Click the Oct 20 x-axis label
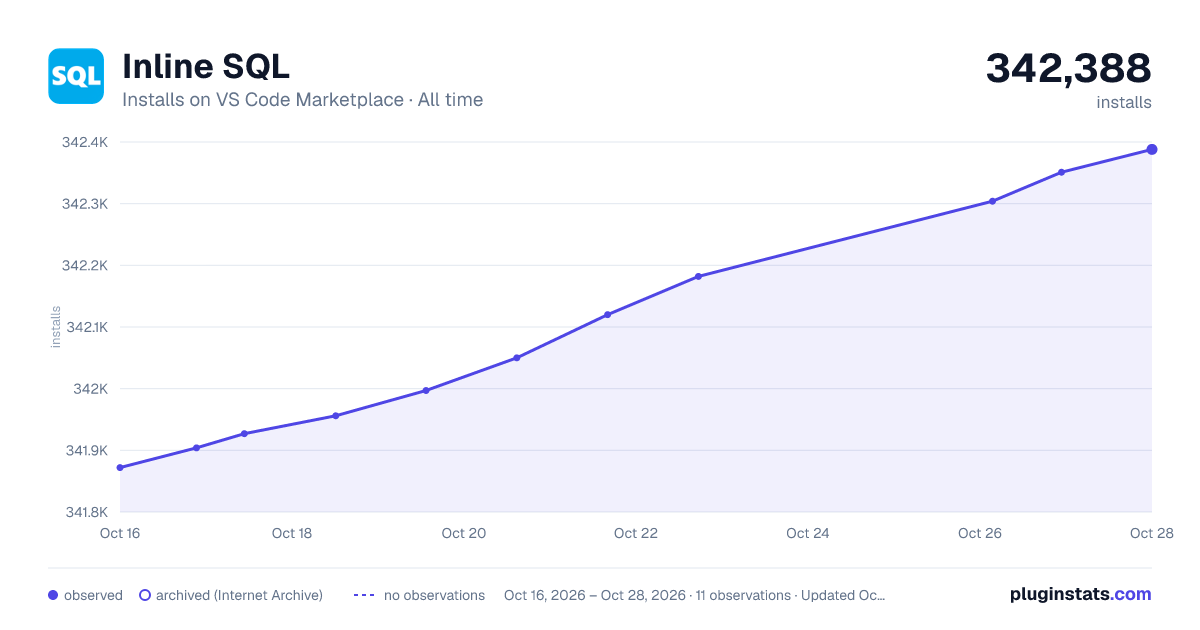This screenshot has width=1200, height=630. [x=464, y=533]
